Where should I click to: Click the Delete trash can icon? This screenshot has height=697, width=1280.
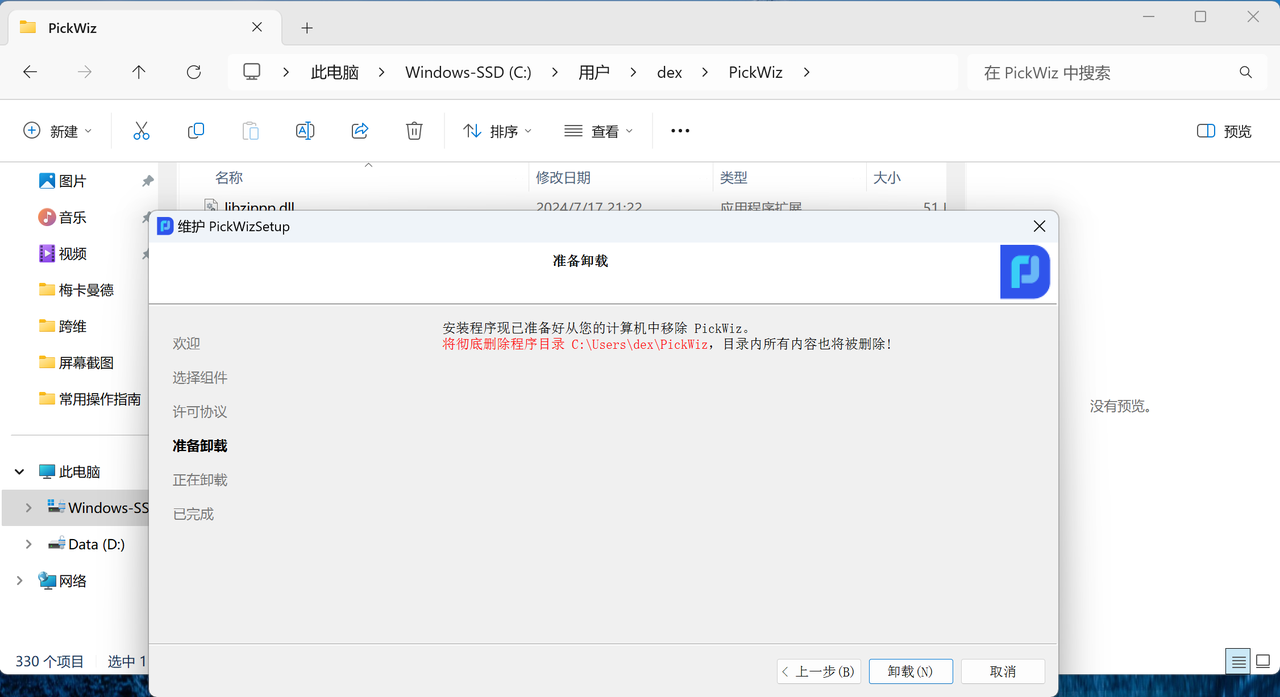414,131
